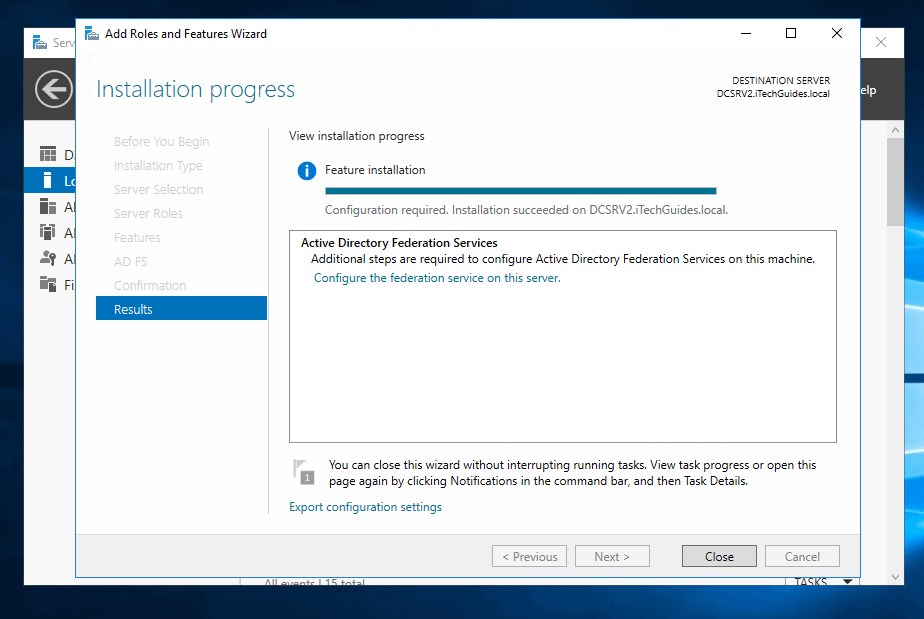924x619 pixels.
Task: Close the Server Manager window behind the wizard
Action: point(881,42)
